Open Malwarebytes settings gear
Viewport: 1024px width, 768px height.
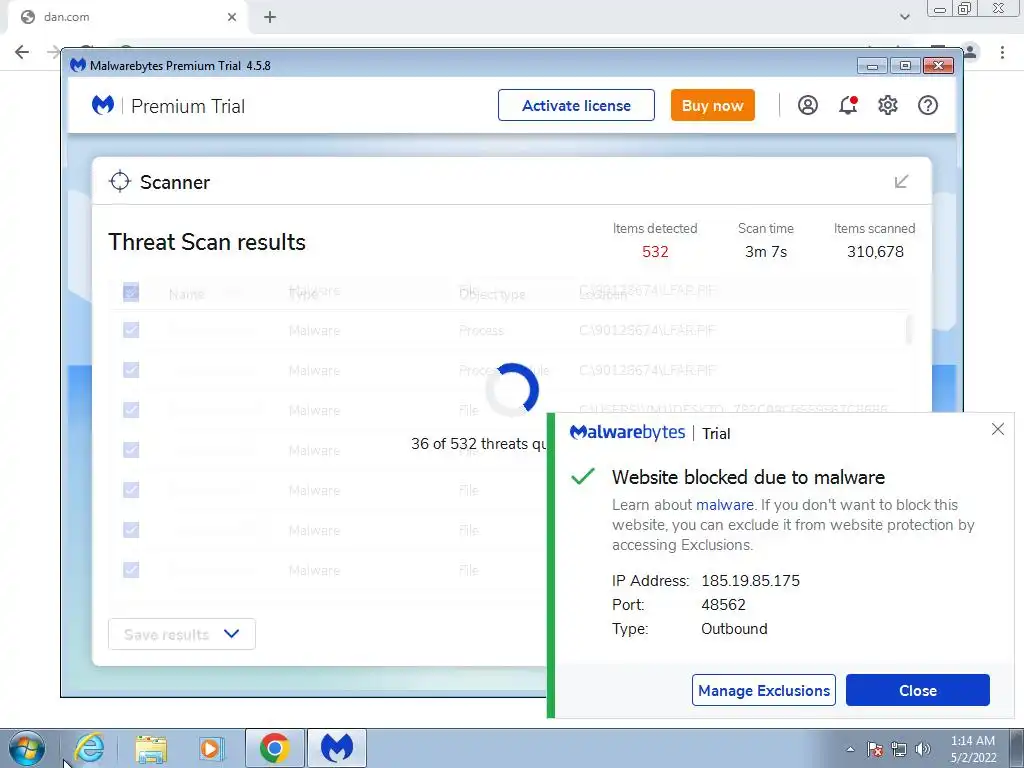pos(888,105)
